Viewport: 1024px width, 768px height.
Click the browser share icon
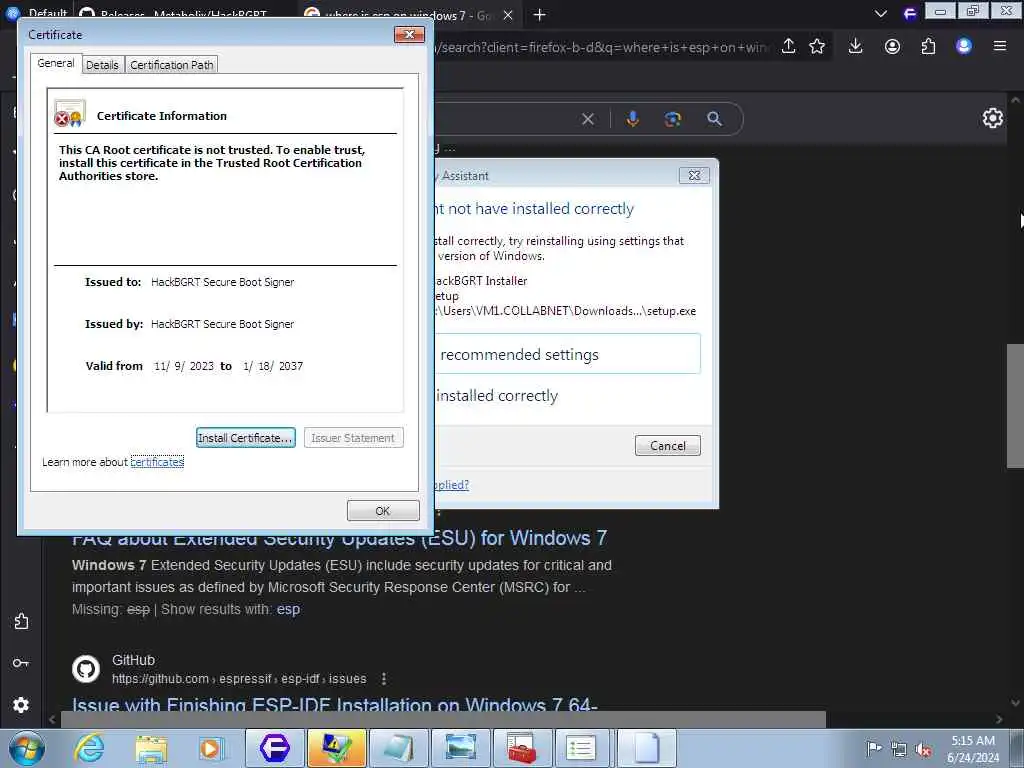[788, 46]
